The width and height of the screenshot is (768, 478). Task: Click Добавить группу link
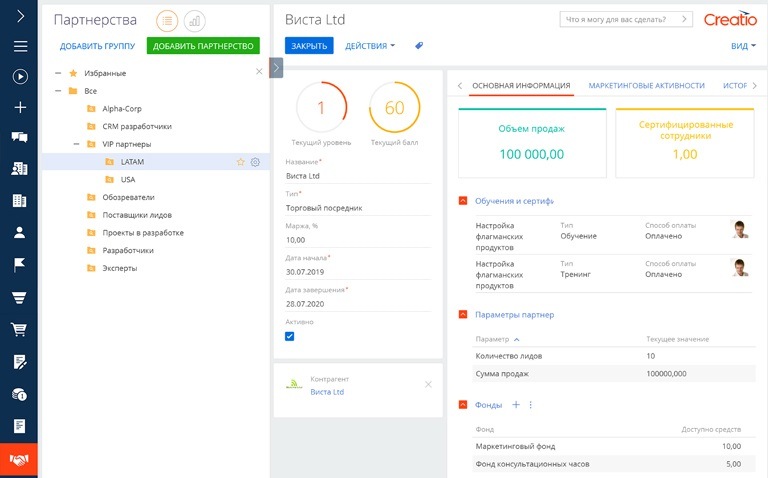tap(97, 46)
